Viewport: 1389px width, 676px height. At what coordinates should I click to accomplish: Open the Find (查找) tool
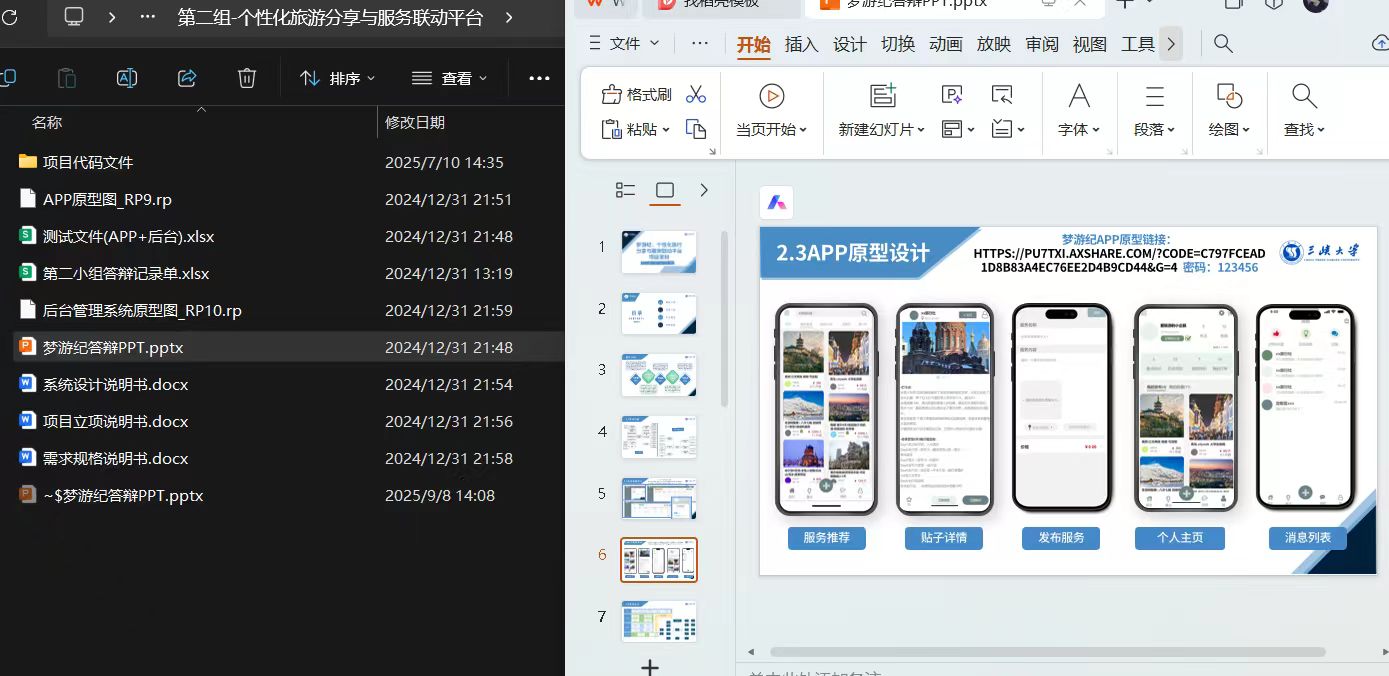1303,110
